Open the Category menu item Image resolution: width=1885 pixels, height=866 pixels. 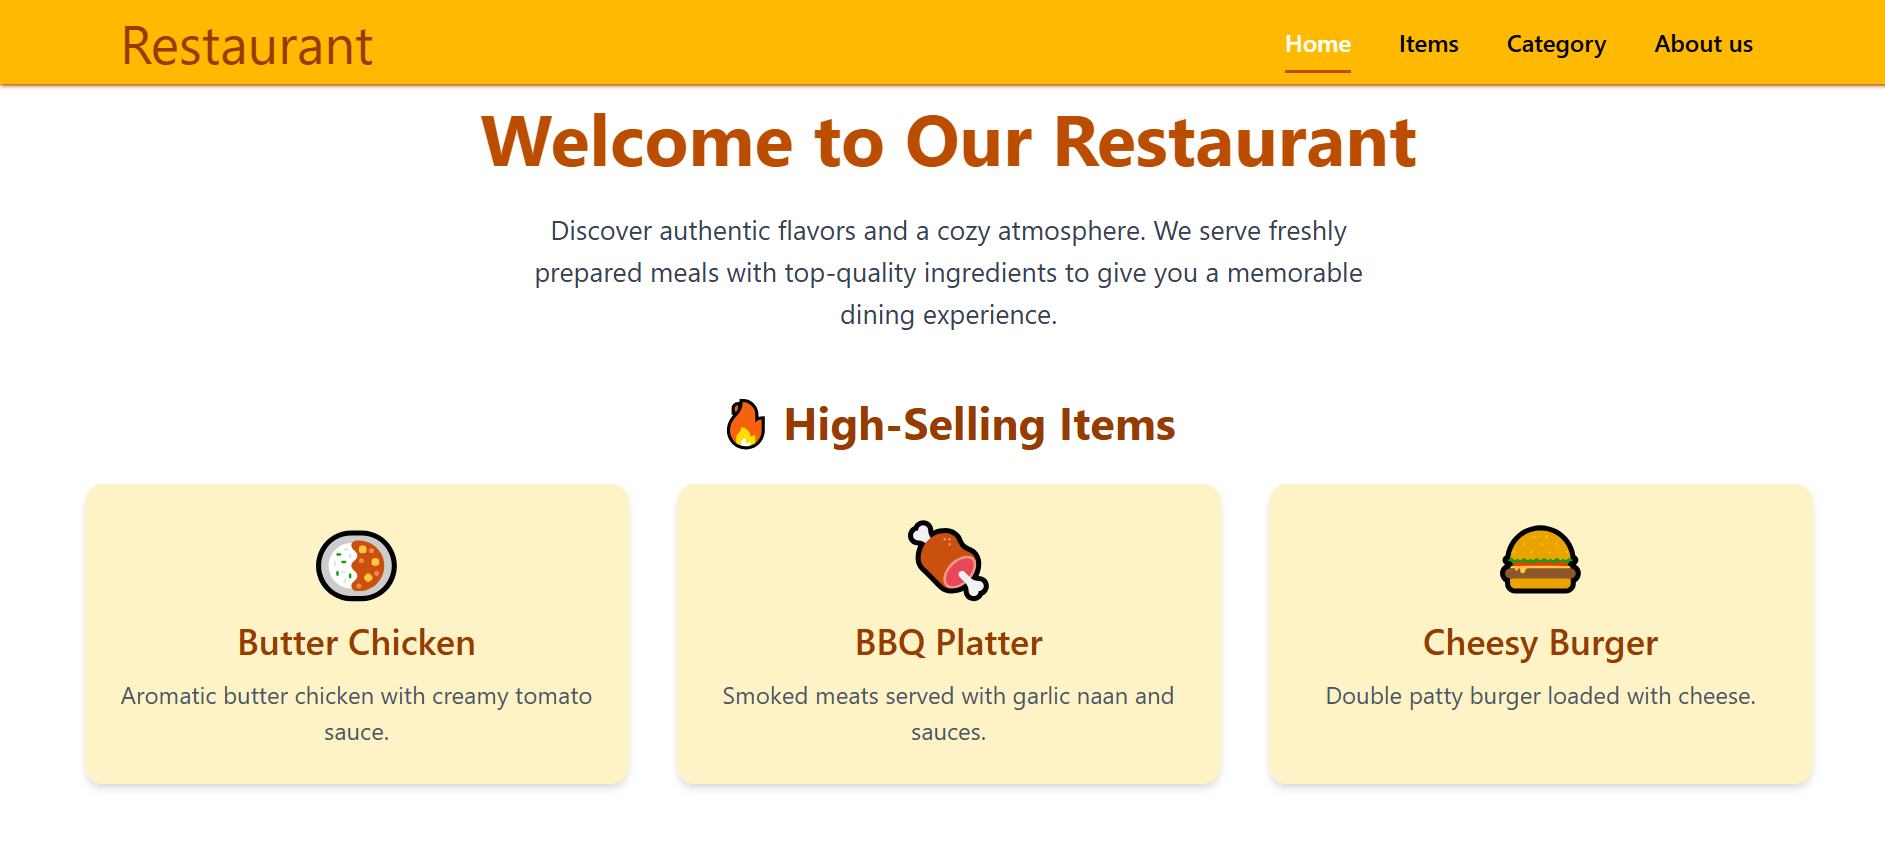pos(1556,44)
